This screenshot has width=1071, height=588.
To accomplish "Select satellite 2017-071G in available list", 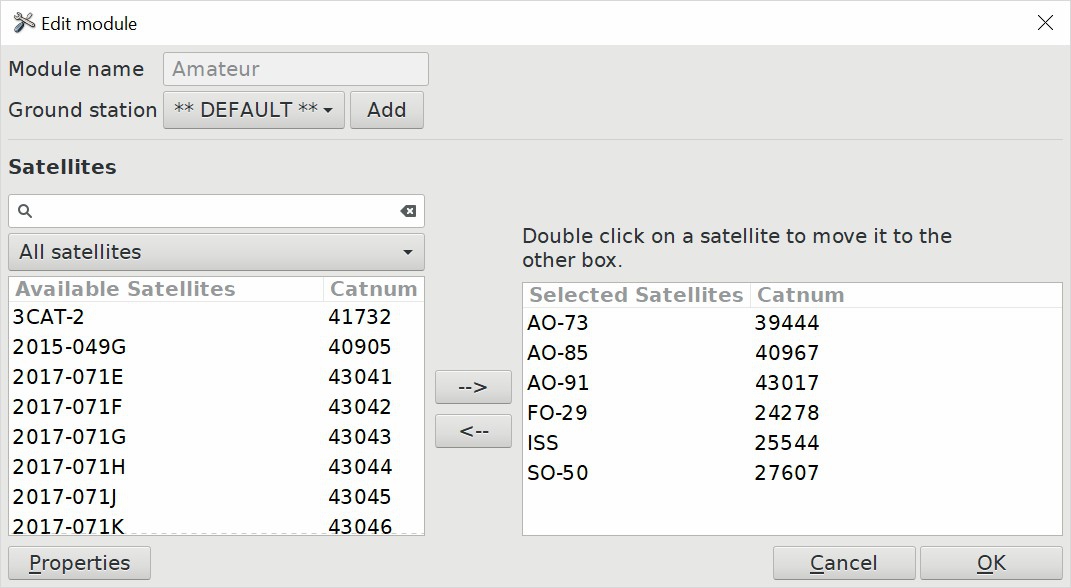I will (70, 437).
